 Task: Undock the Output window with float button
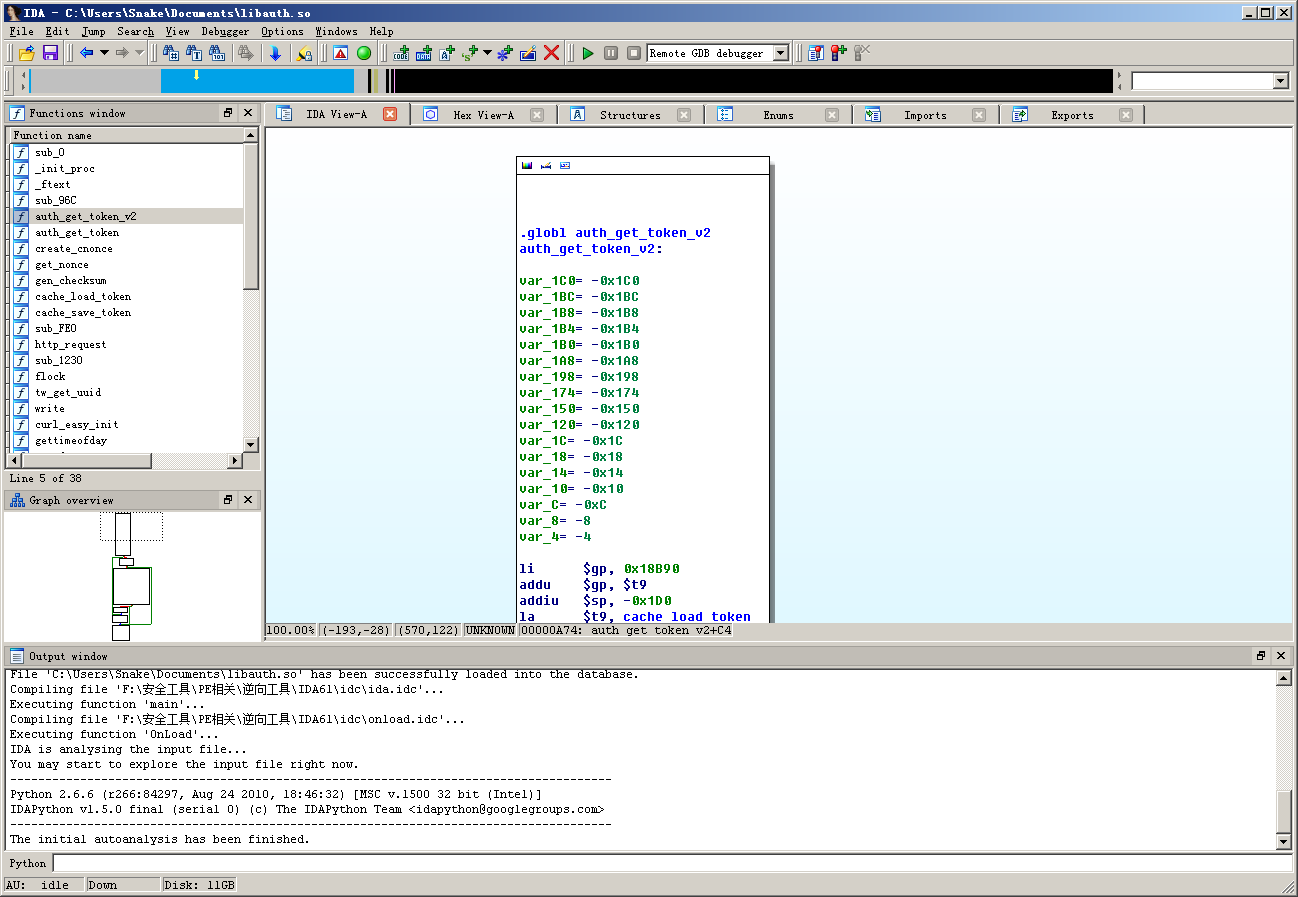[x=1261, y=656]
